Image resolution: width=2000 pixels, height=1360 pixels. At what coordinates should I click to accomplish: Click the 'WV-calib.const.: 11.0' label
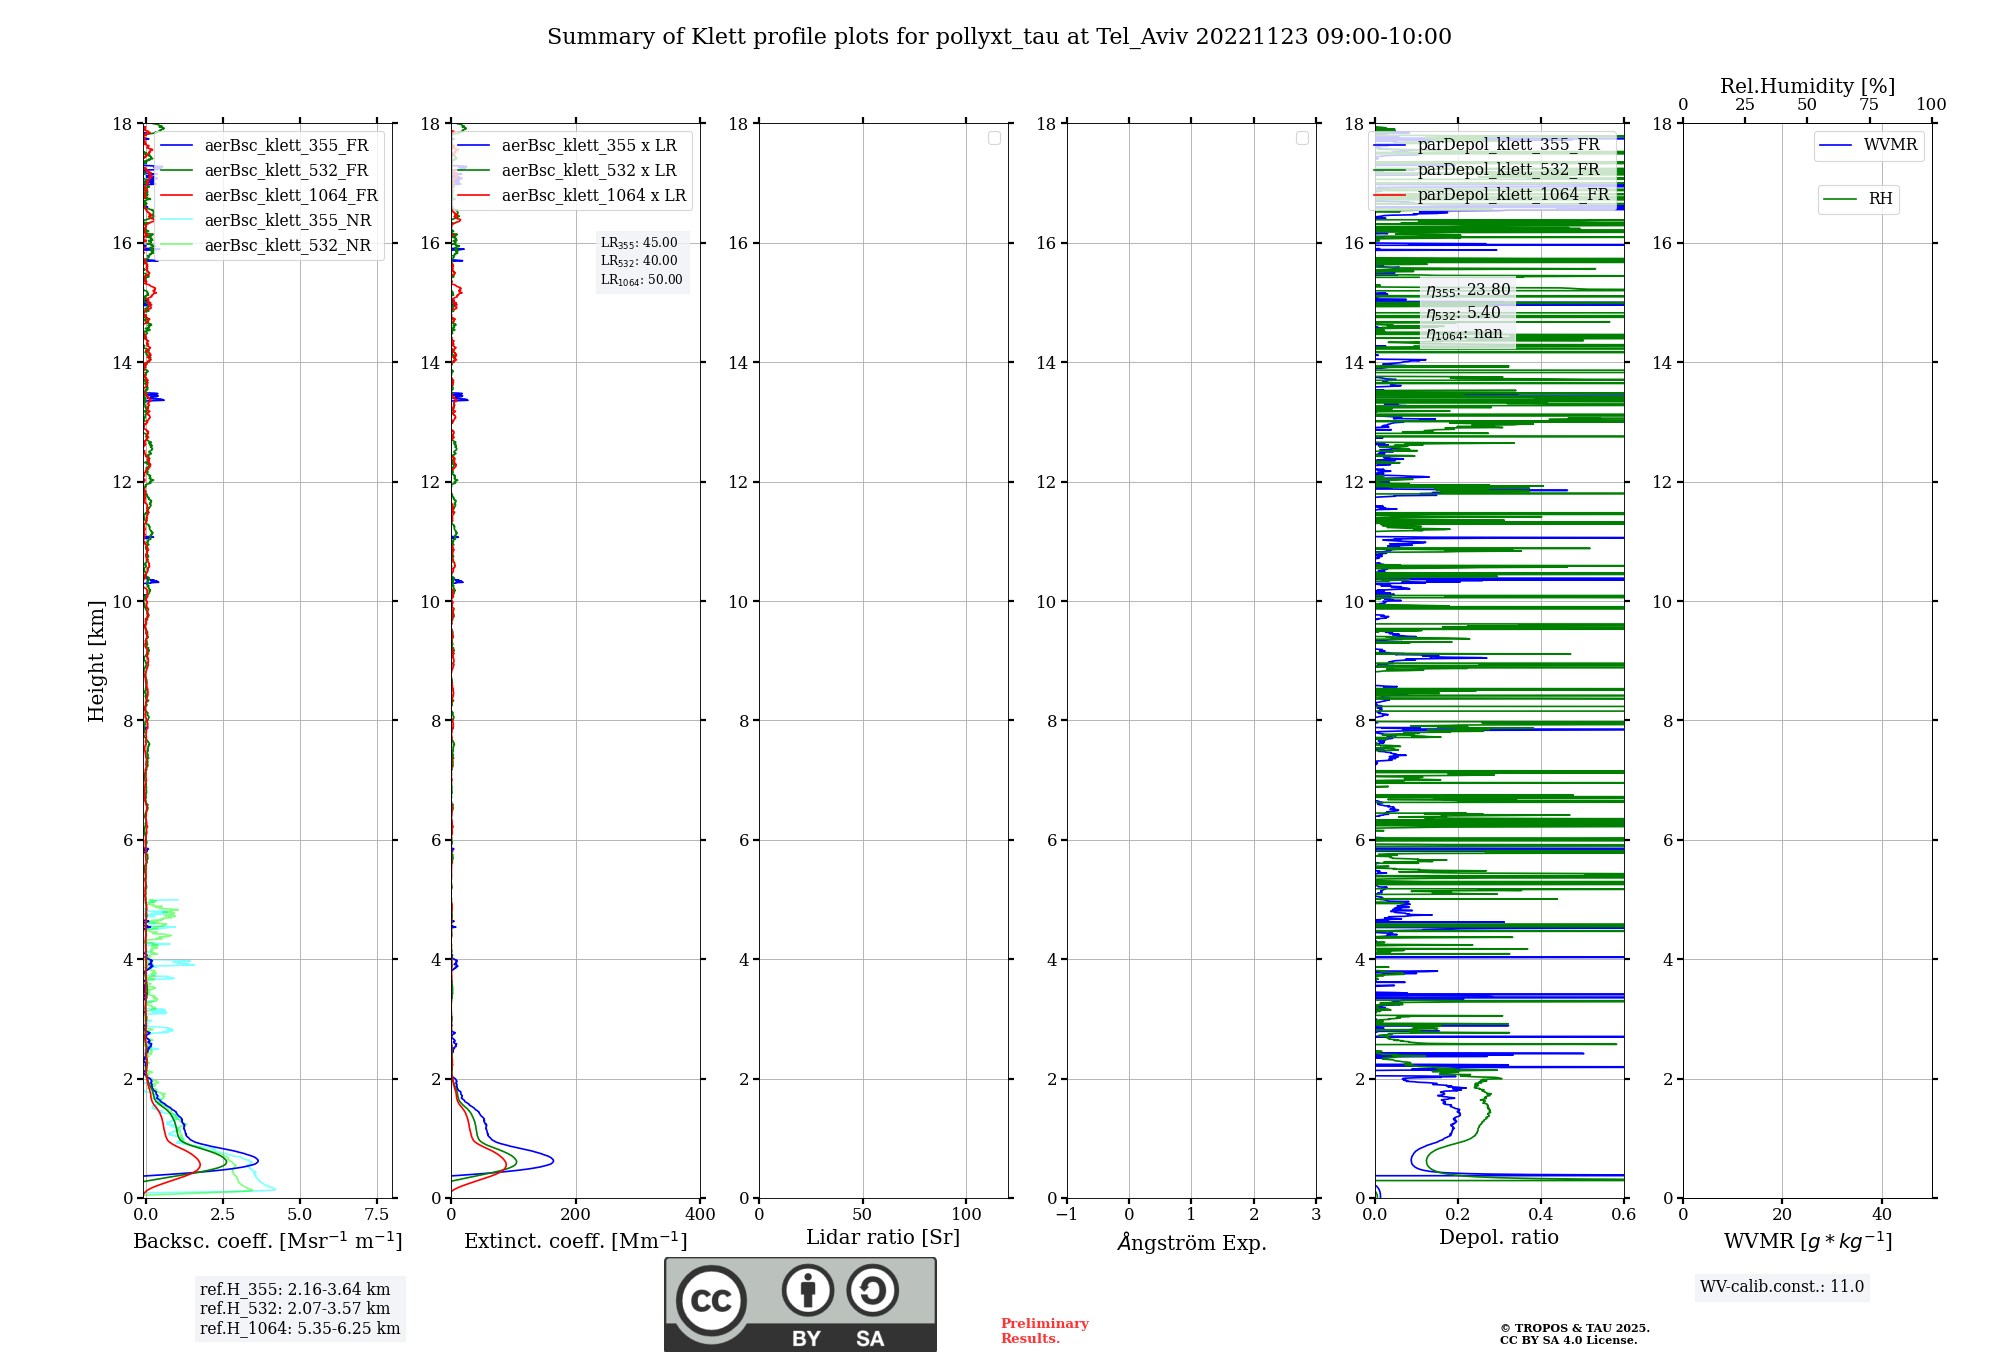1782,1287
